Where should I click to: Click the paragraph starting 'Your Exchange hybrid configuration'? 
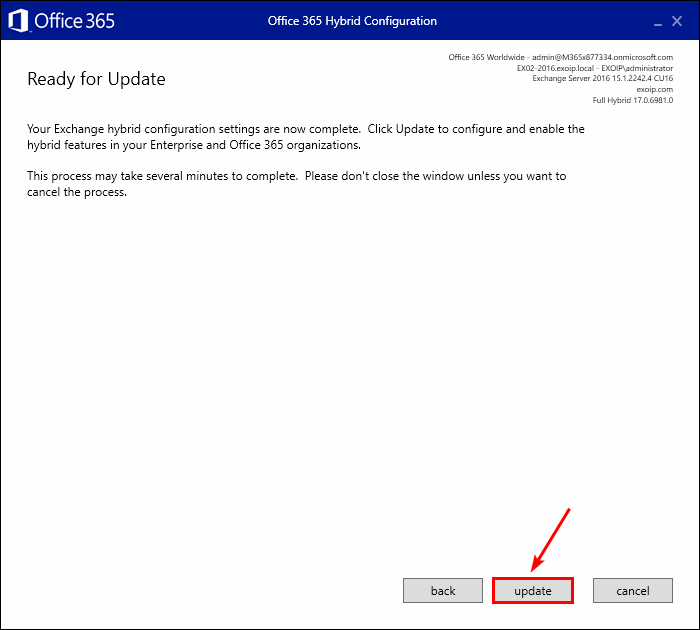coord(306,137)
